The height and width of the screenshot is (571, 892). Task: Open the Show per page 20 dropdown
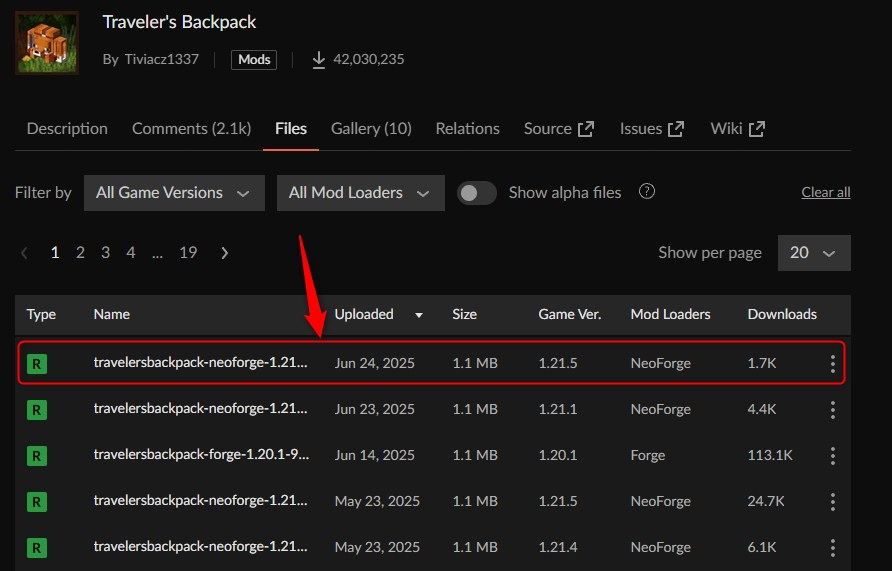point(814,253)
